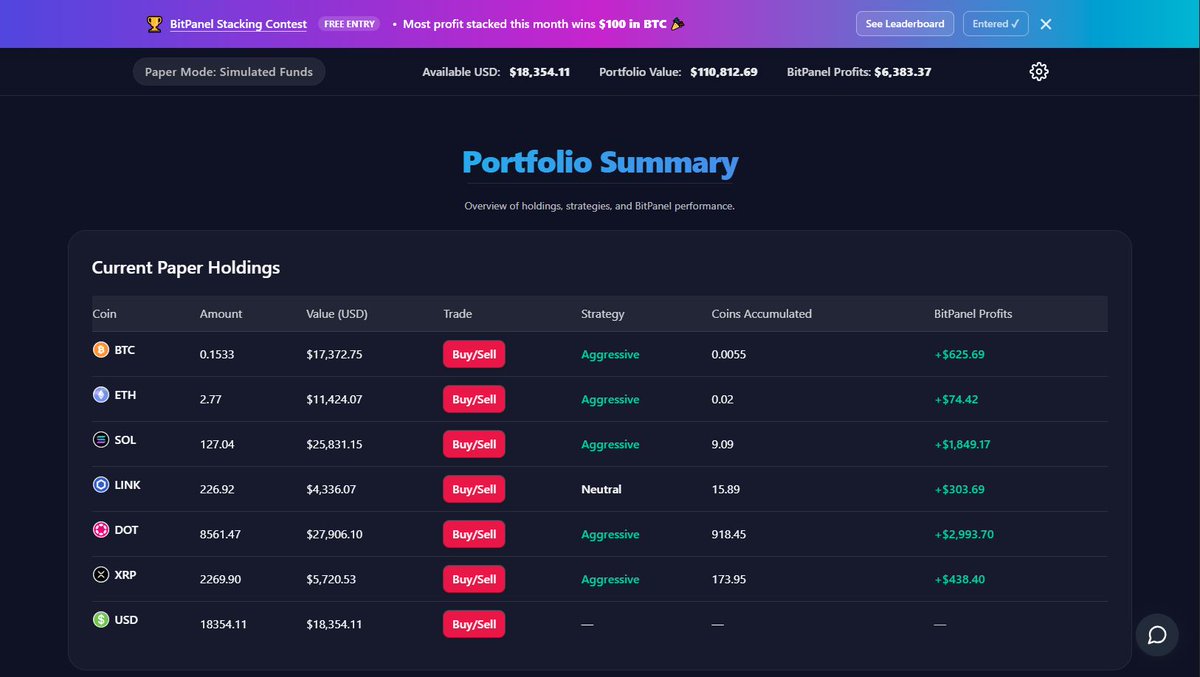Click the Paper Mode Simulated Funds pill

pyautogui.click(x=228, y=71)
